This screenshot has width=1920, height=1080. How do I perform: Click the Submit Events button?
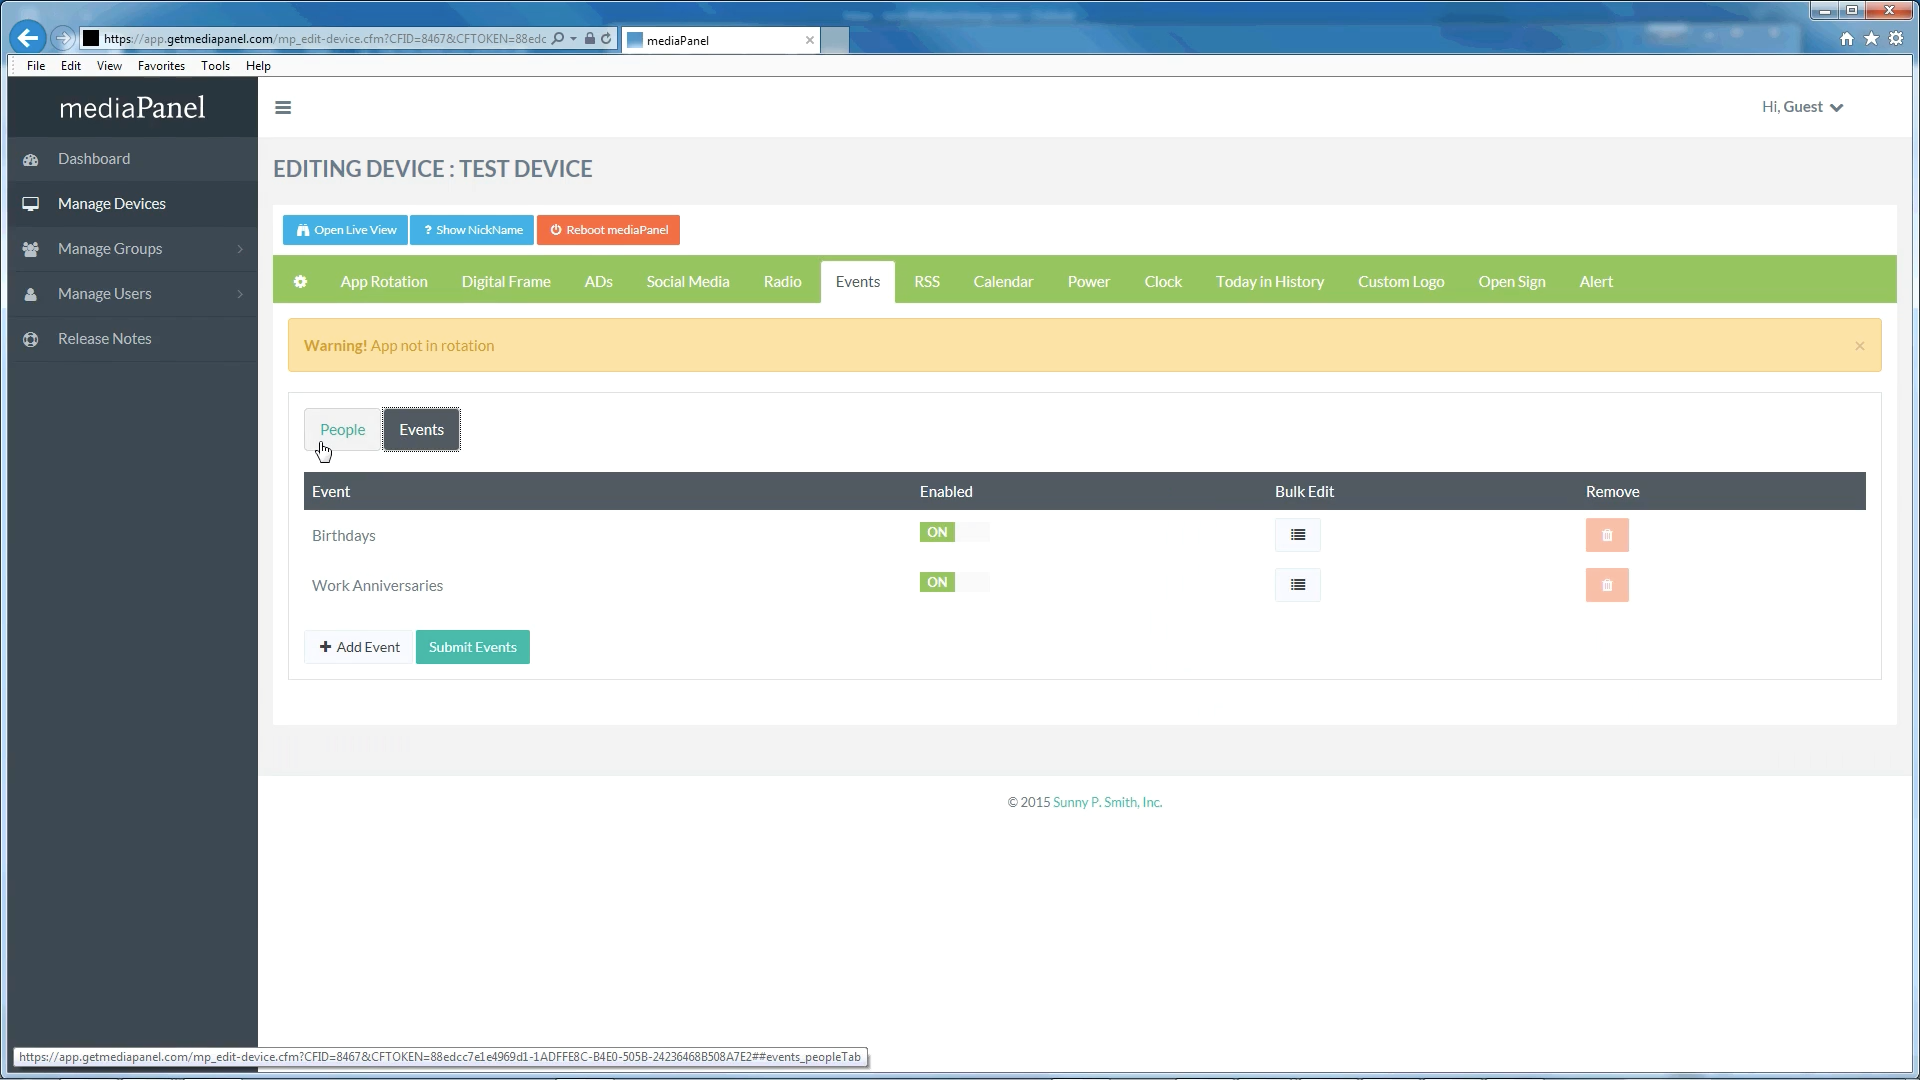click(x=472, y=647)
